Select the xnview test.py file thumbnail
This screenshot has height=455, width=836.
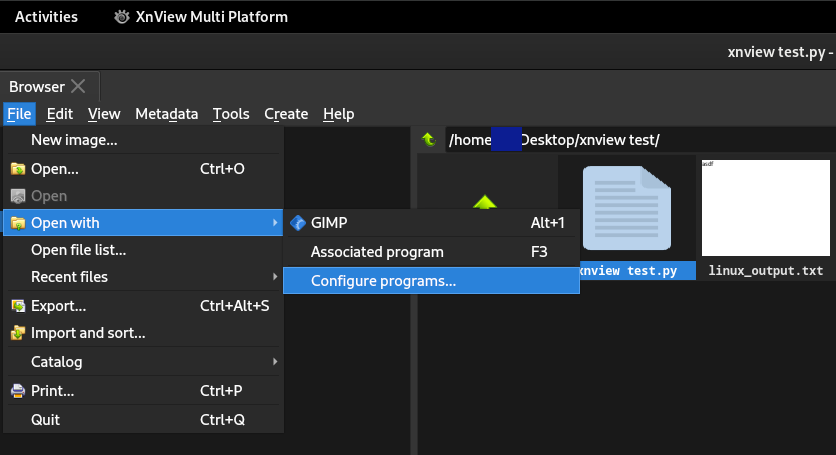point(626,208)
